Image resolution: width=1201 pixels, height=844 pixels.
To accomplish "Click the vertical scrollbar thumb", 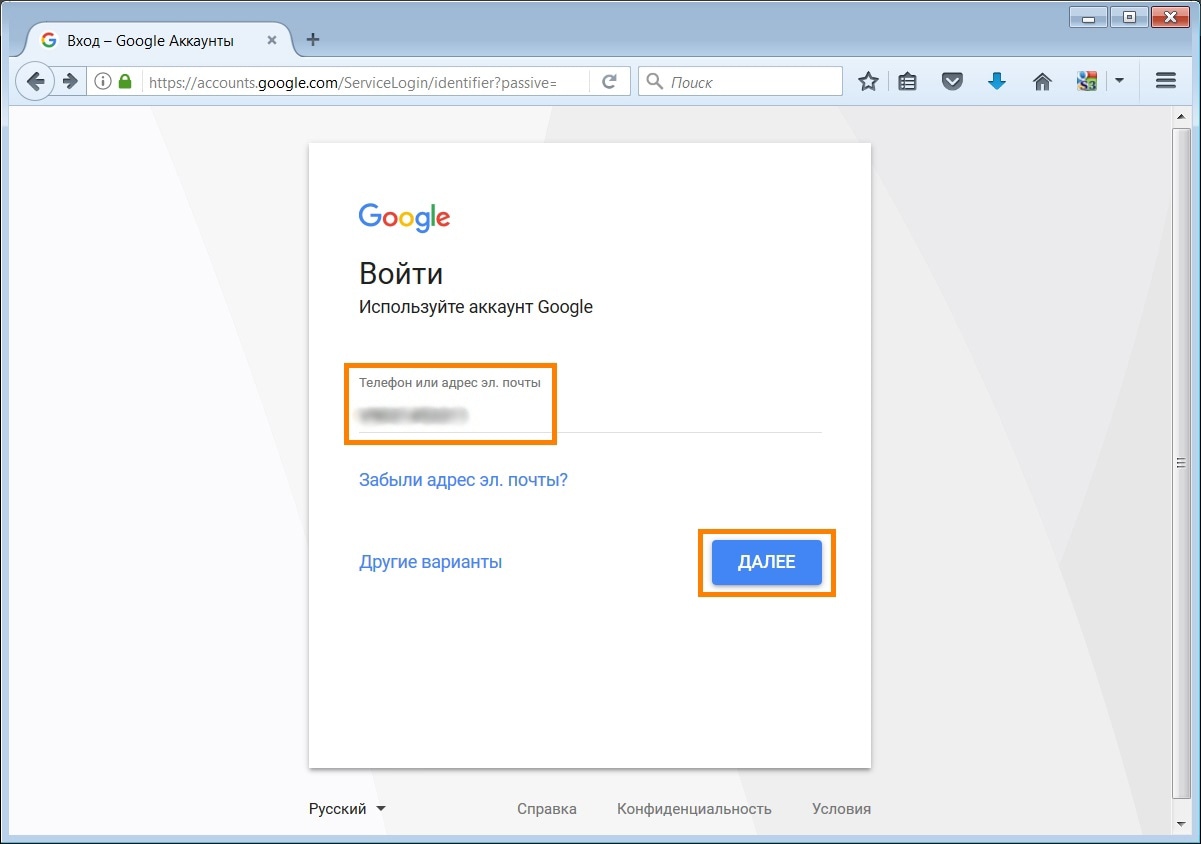I will 1181,462.
